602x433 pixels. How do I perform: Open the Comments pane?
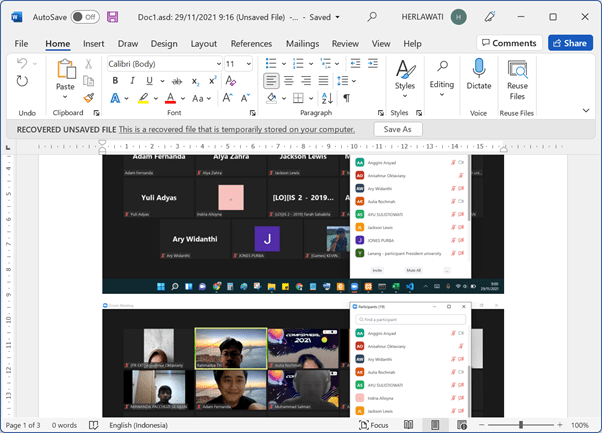tap(508, 43)
